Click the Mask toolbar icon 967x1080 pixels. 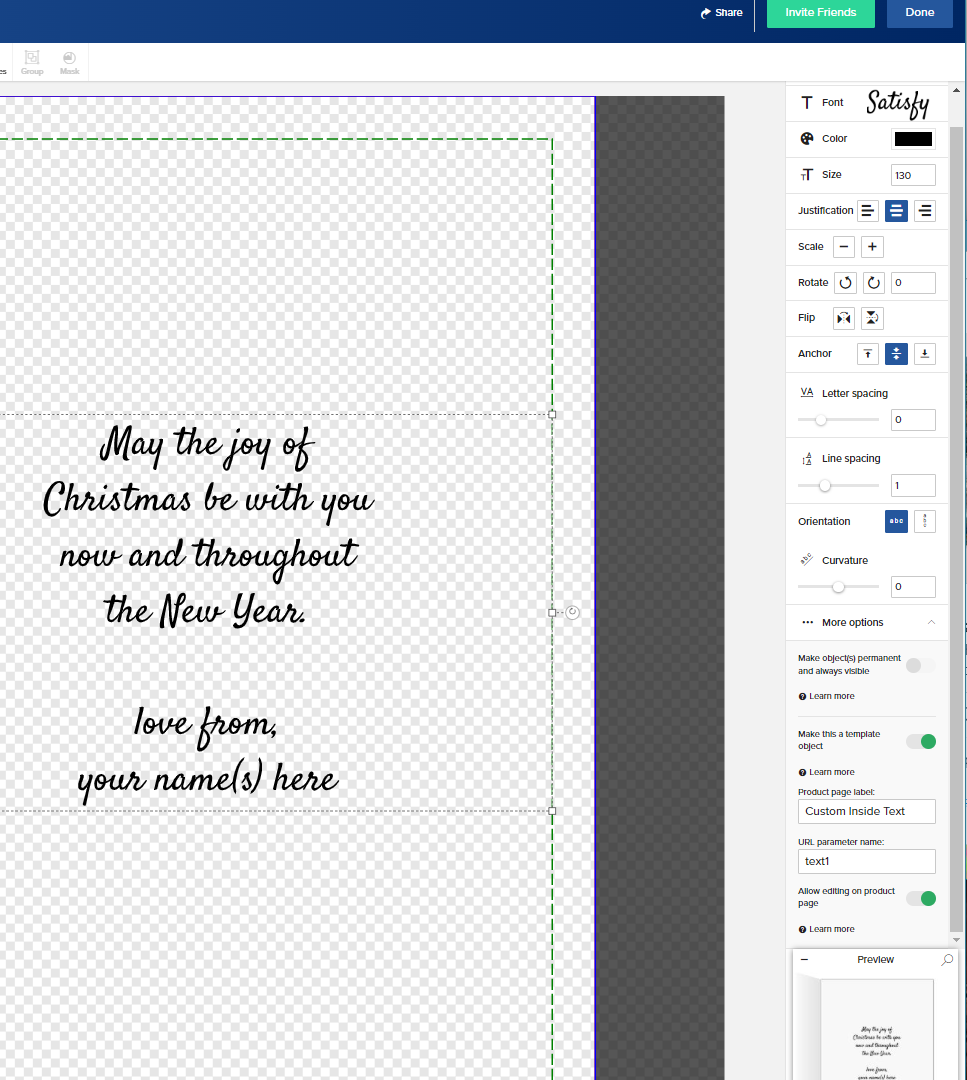pos(70,62)
